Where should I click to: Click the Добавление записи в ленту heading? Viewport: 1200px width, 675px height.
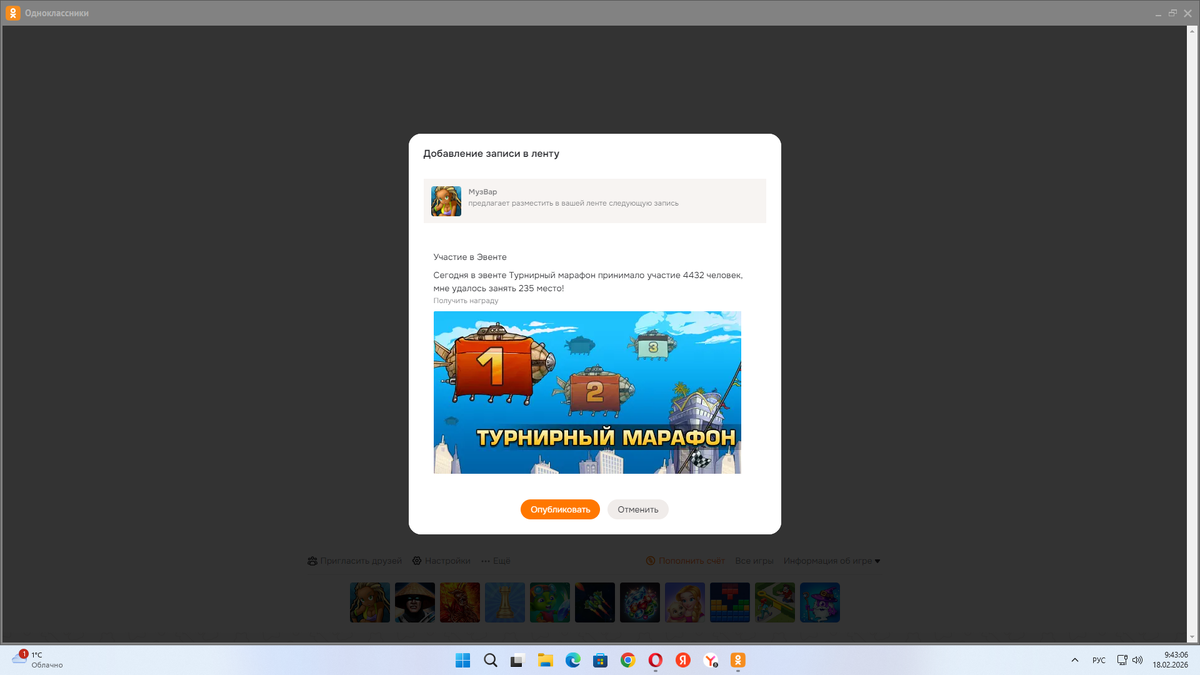(491, 154)
